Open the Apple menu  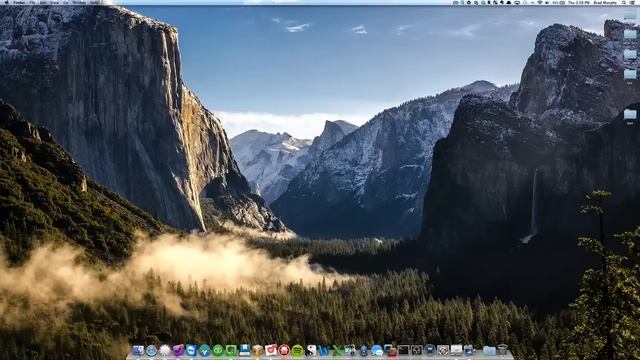(8, 2)
